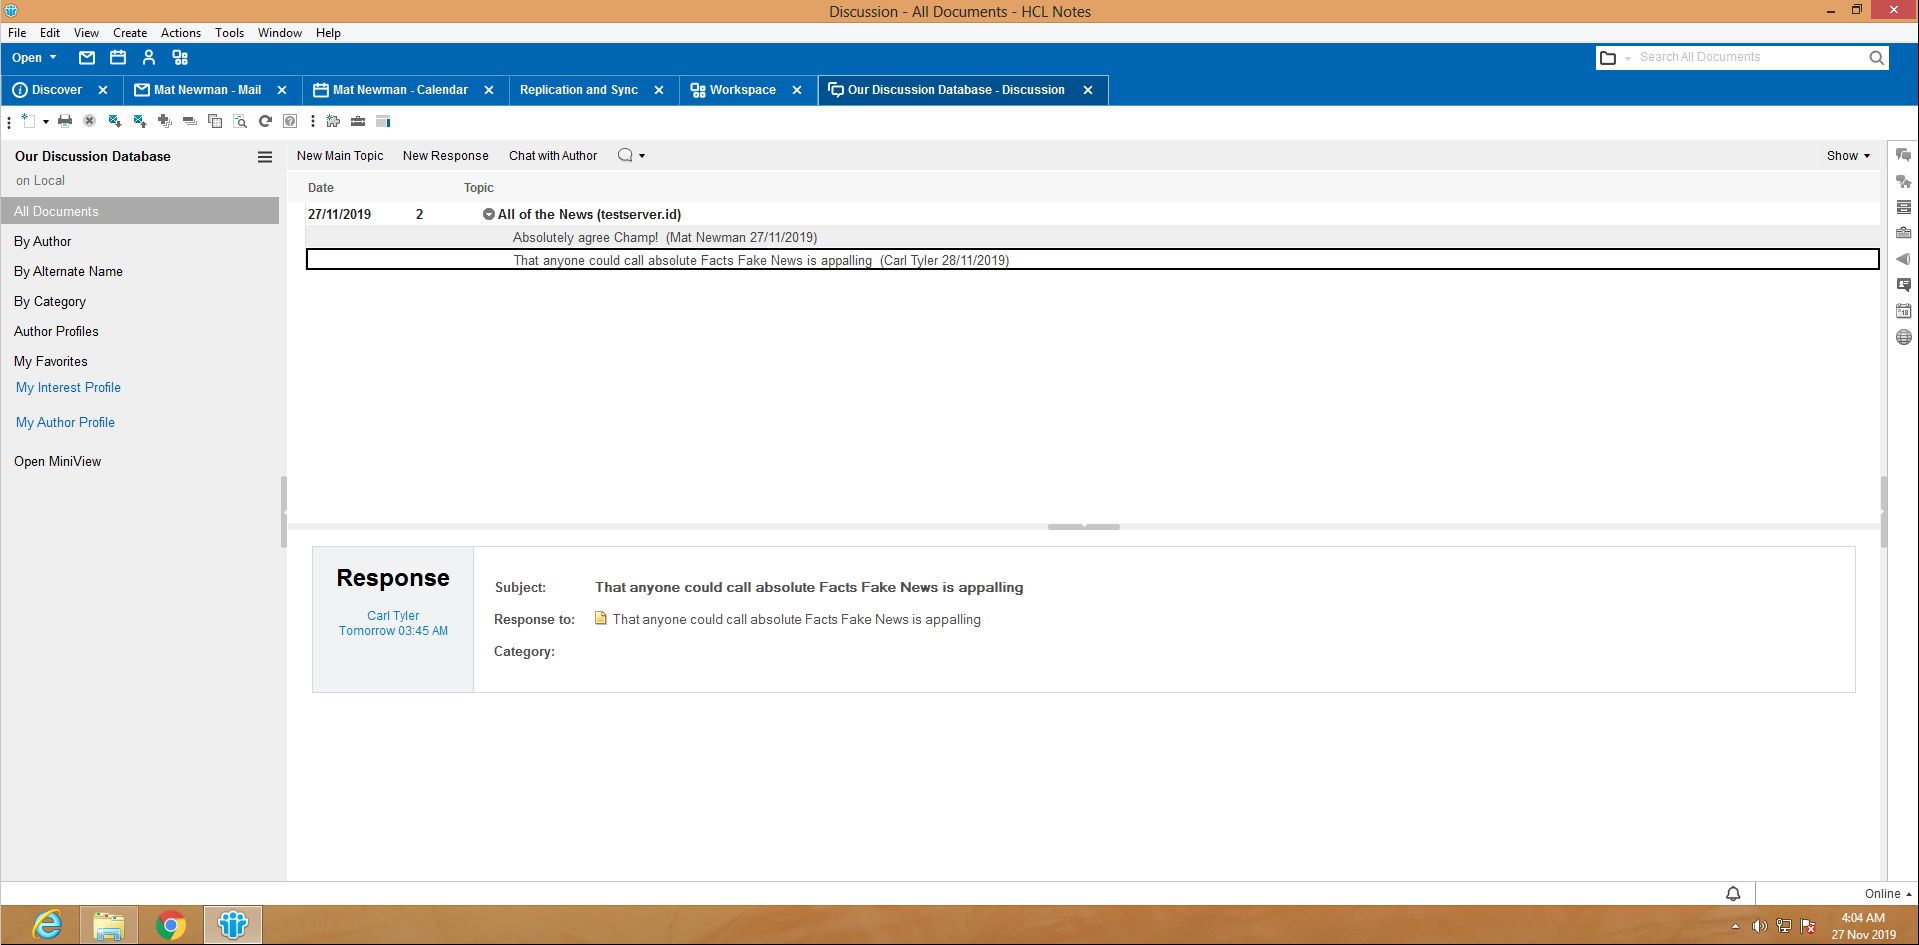Image resolution: width=1919 pixels, height=945 pixels.
Task: Collapse the All of the News topic
Action: pos(489,214)
